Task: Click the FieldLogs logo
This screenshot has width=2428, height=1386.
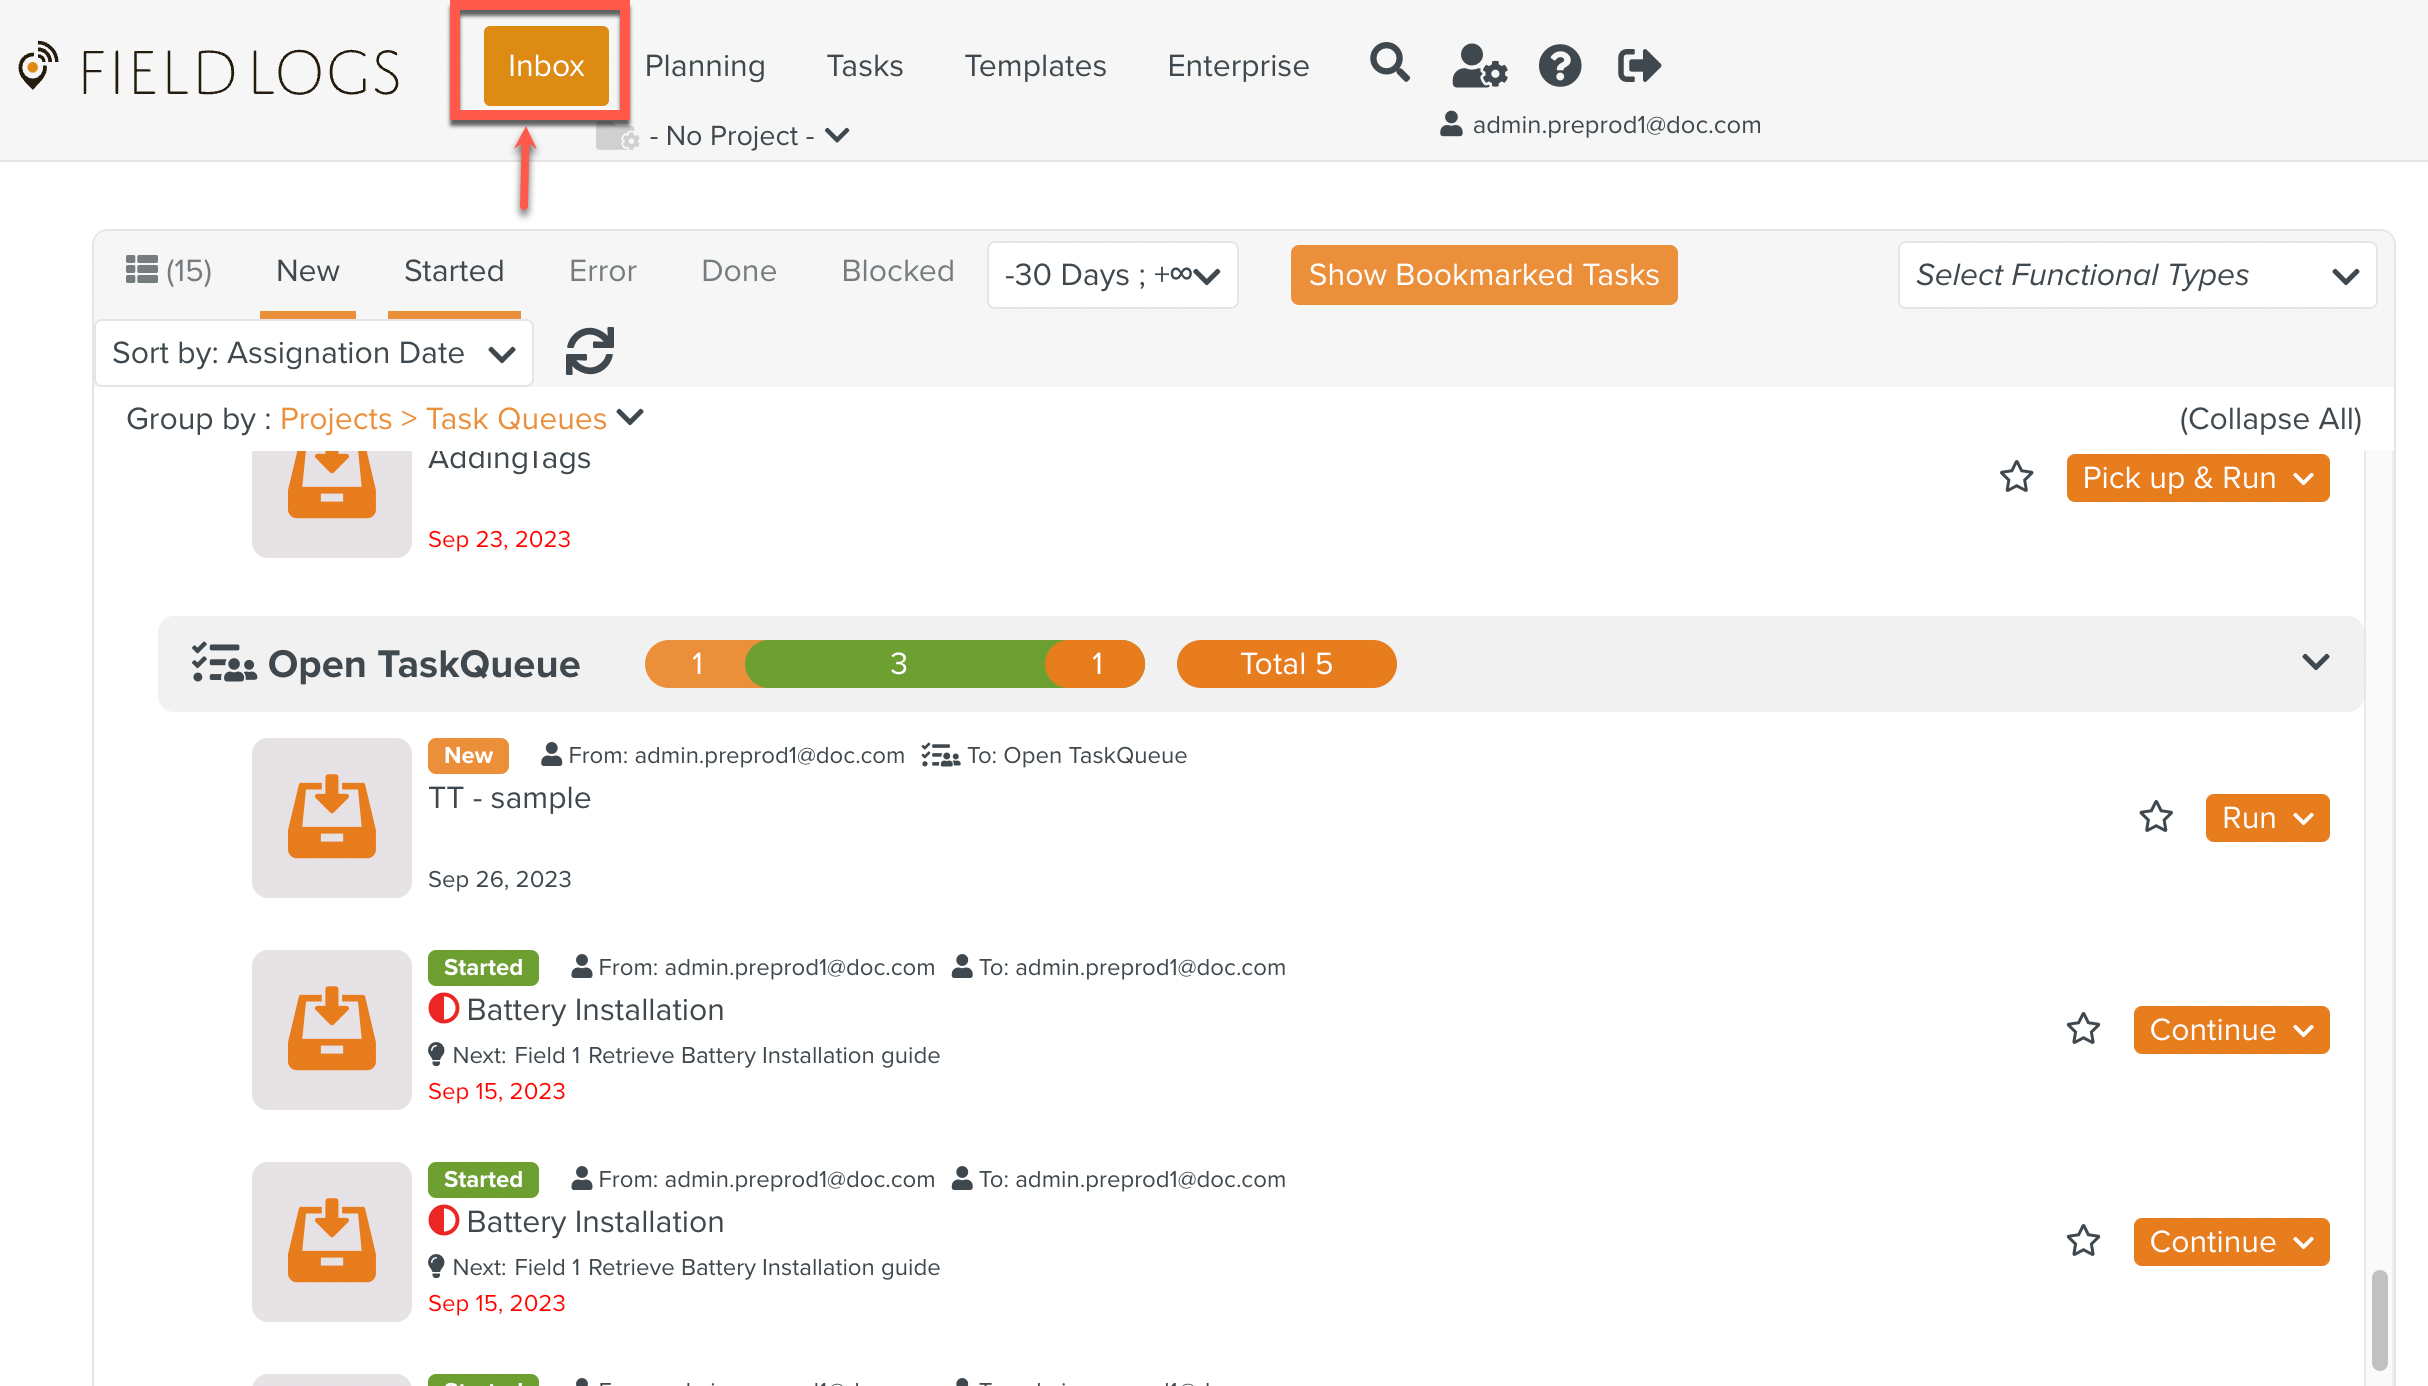Action: (208, 70)
